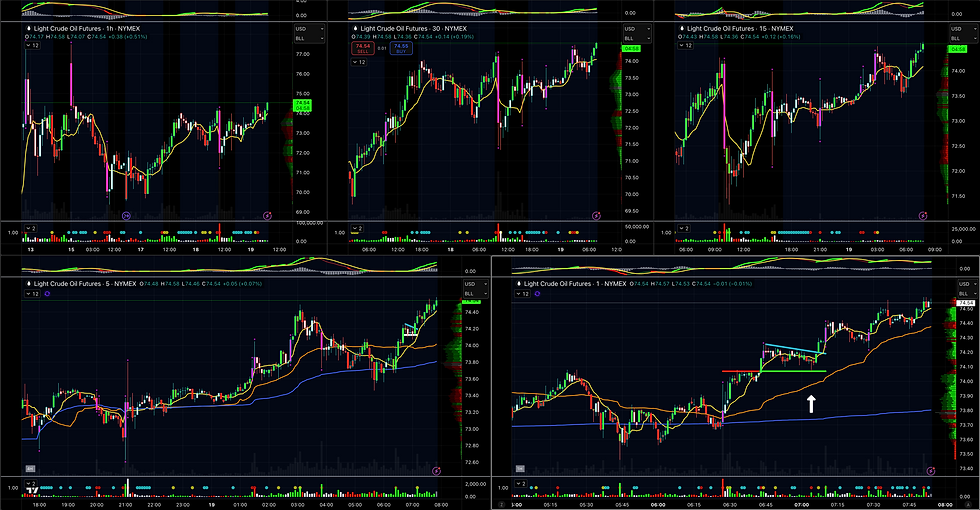This screenshot has width=980, height=510.
Task: Expand the 12 indicators legend on the 1-minute chart
Action: 522,294
